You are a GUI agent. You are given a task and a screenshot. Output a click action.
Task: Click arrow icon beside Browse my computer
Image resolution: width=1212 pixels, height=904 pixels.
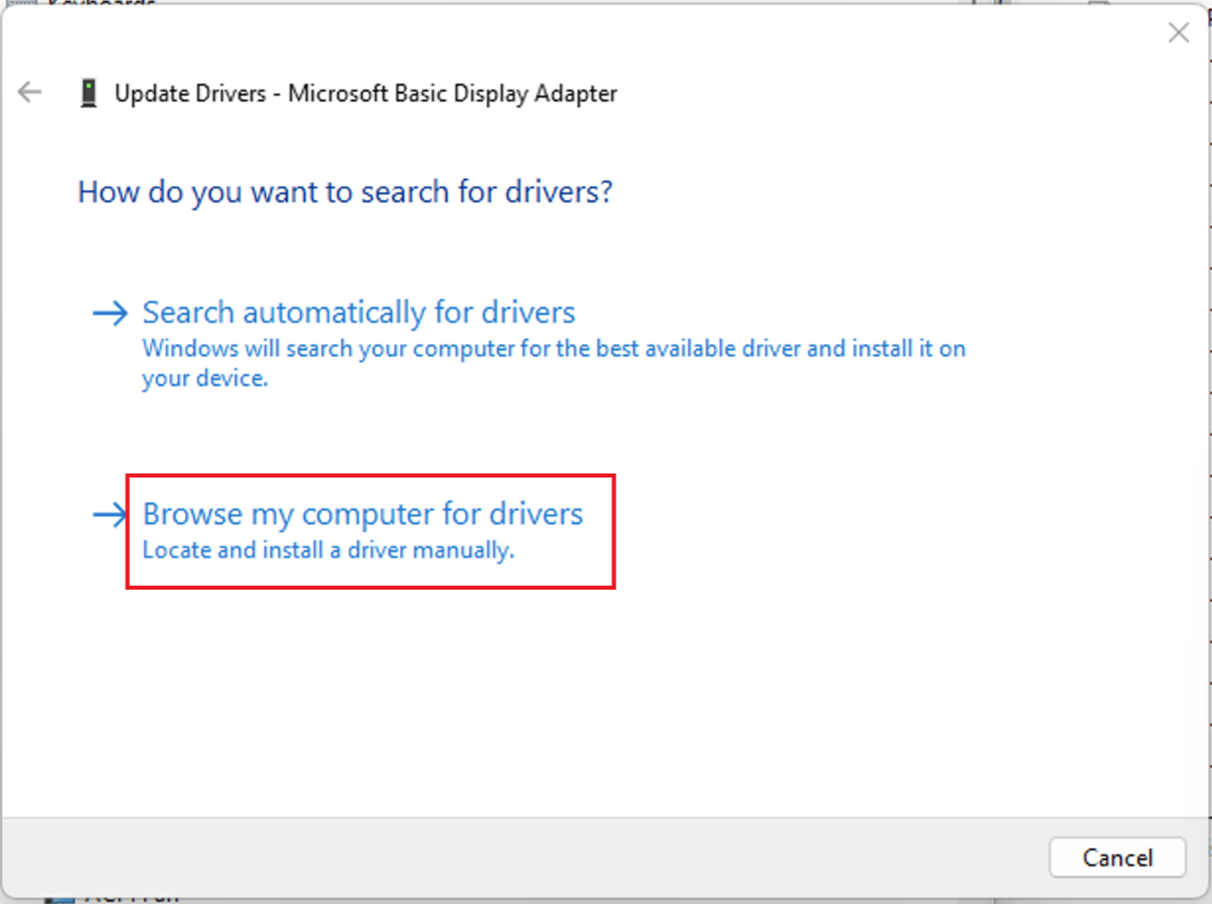click(110, 514)
